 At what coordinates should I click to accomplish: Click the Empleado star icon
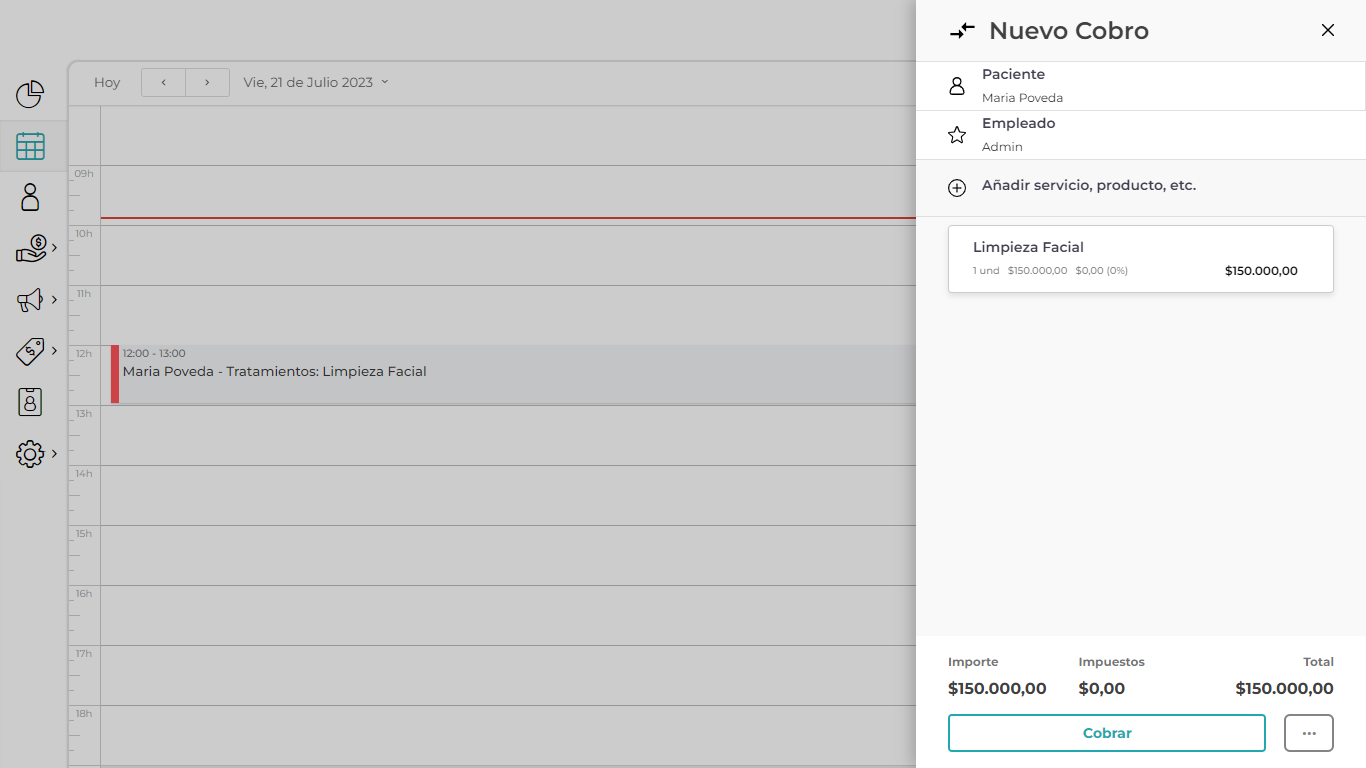coord(957,135)
